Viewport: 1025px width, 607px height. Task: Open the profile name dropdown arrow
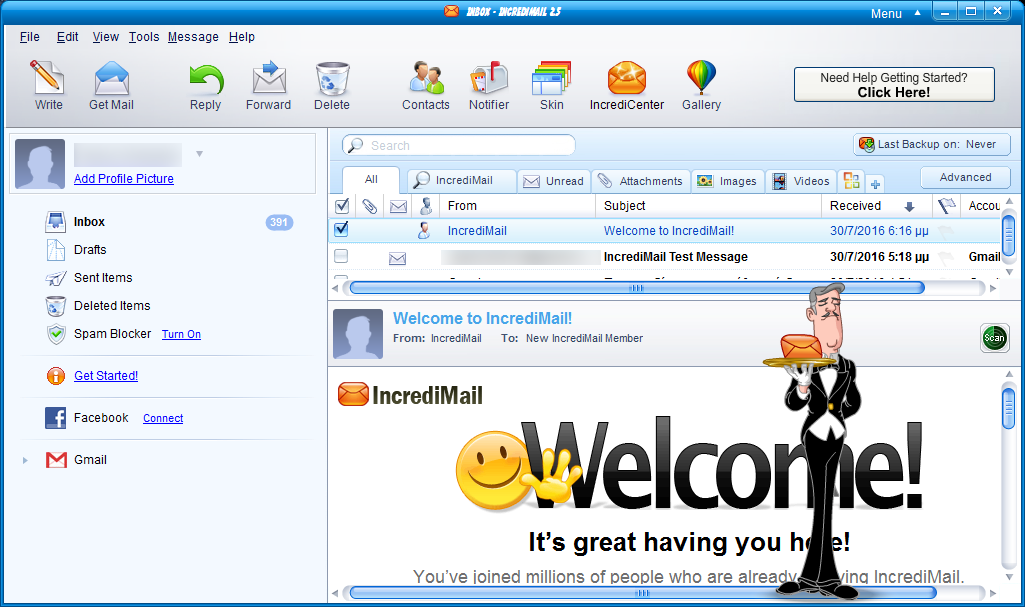point(199,154)
